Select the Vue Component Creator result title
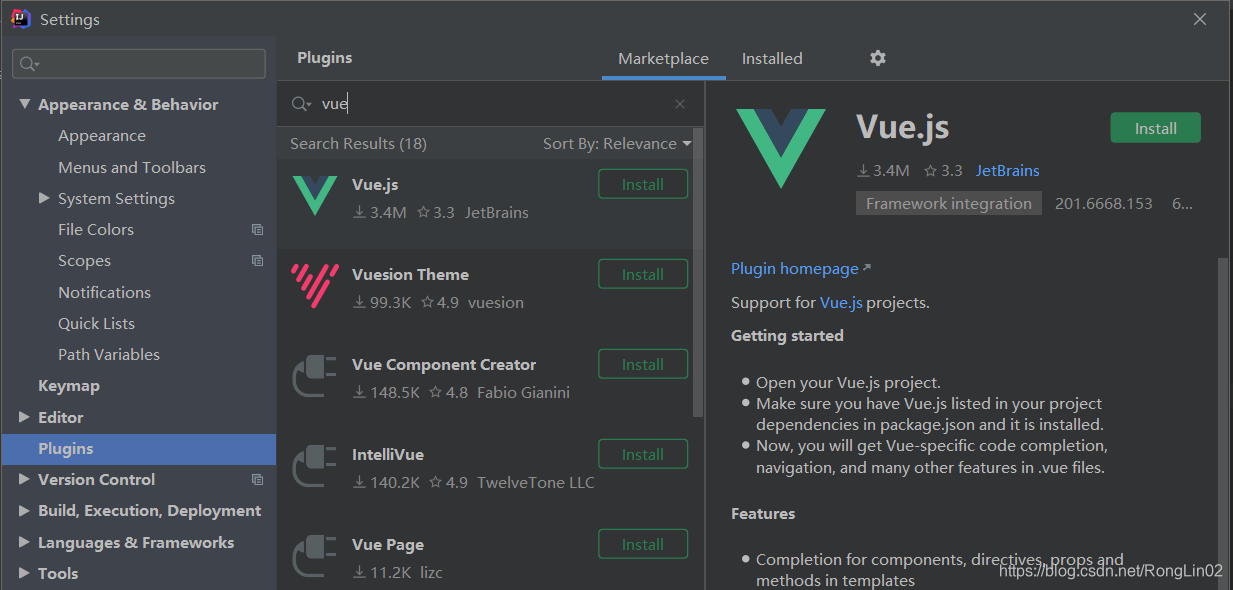 444,365
